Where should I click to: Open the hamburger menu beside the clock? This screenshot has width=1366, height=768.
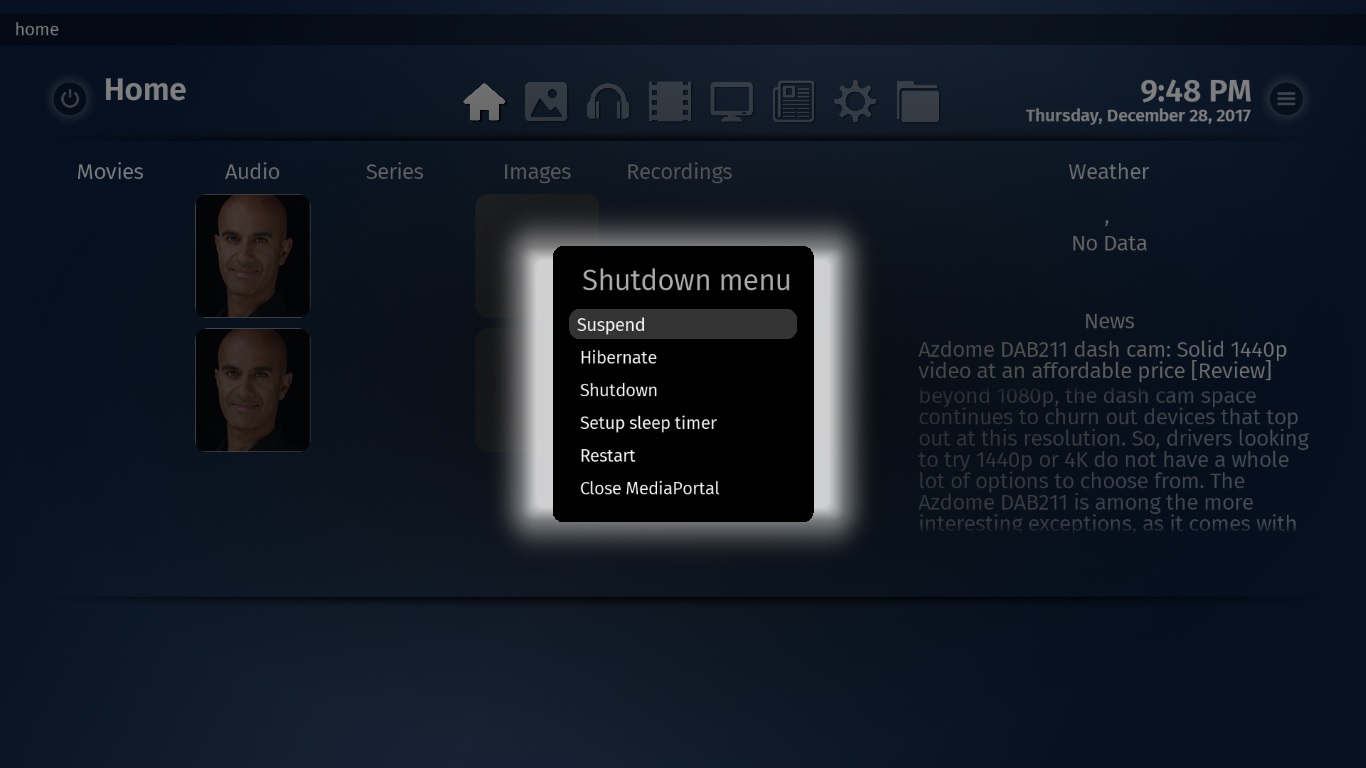coord(1286,98)
